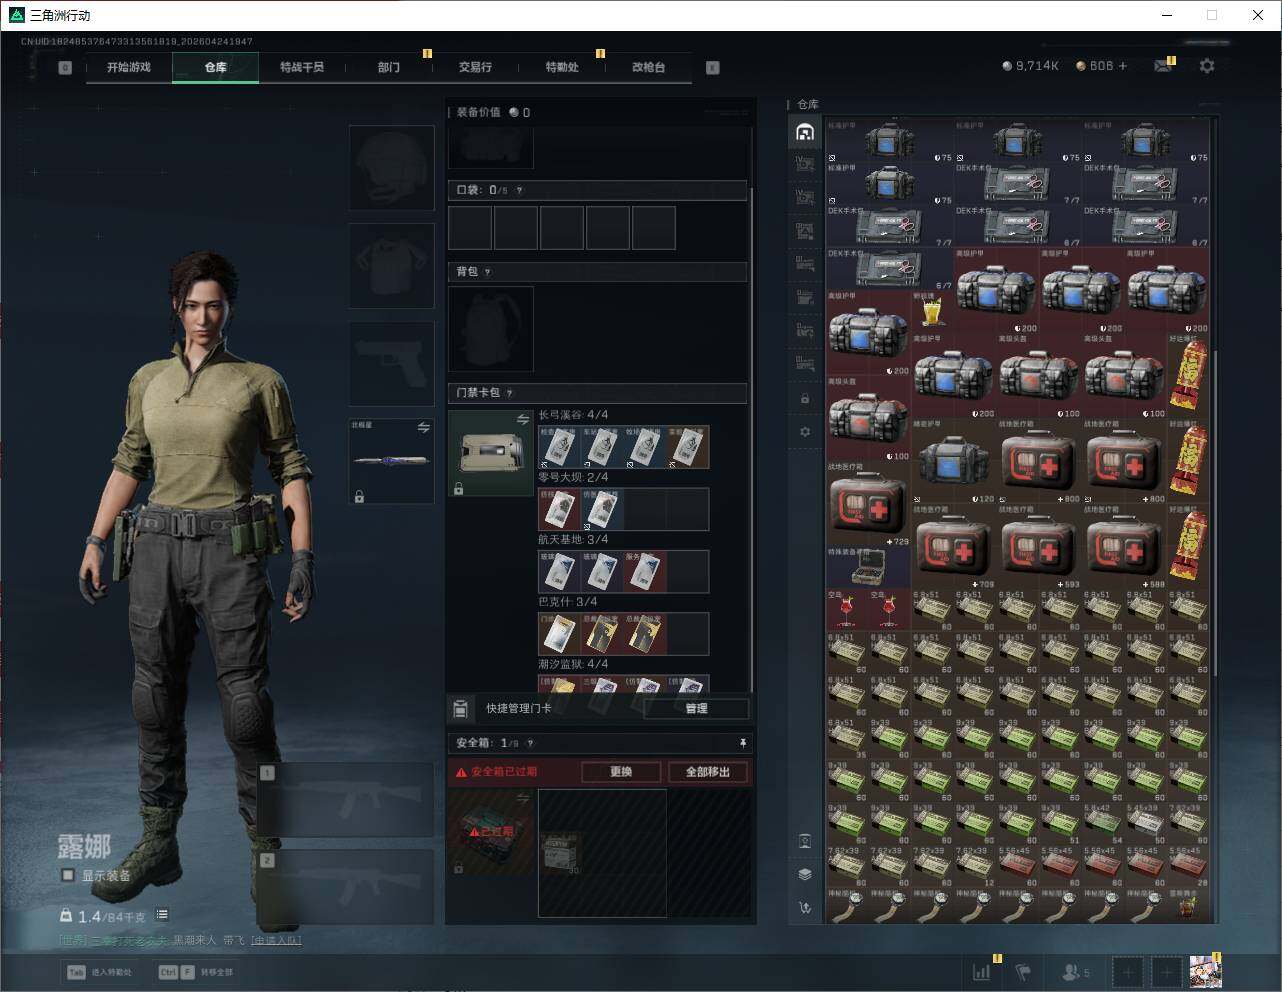Open the bar chart statistics icon

coord(982,971)
